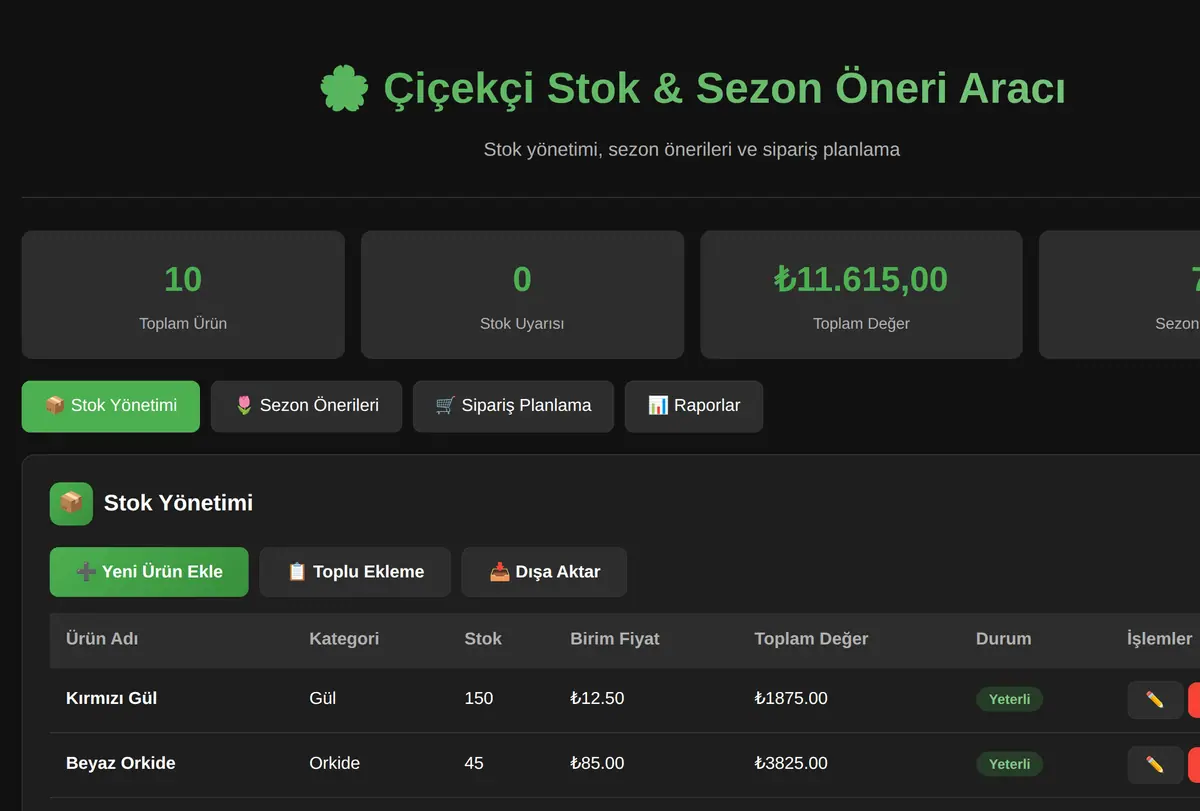Viewport: 1200px width, 811px height.
Task: Click the red delete button in Kırmızı Gül row
Action: (1194, 700)
